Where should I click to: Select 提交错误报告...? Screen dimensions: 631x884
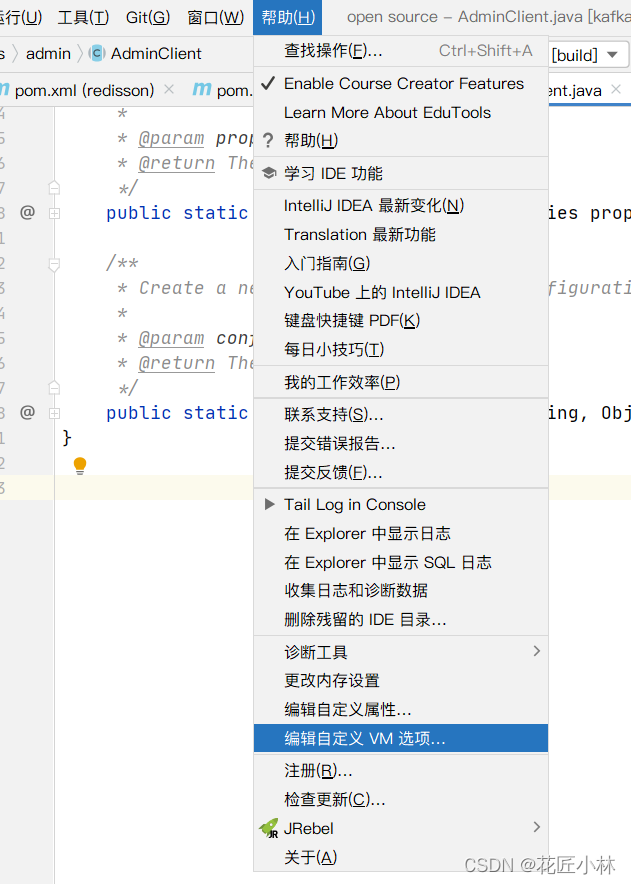tap(401, 443)
